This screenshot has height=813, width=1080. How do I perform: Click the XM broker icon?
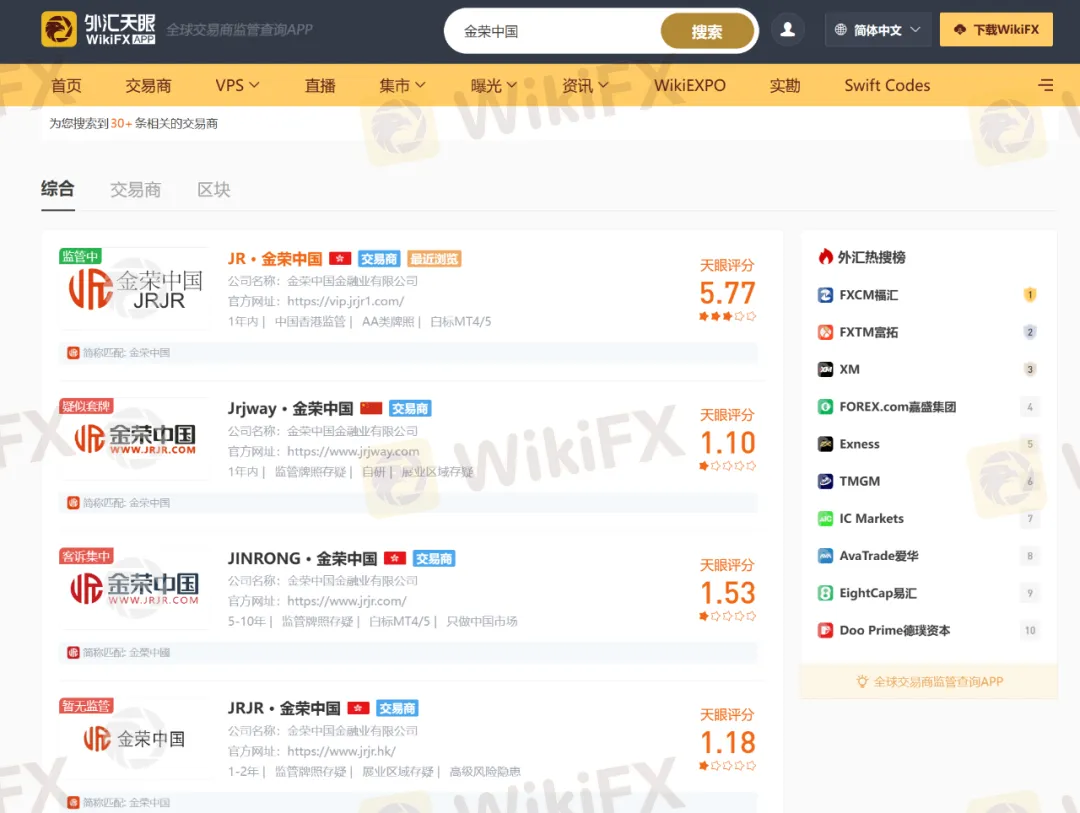click(825, 369)
